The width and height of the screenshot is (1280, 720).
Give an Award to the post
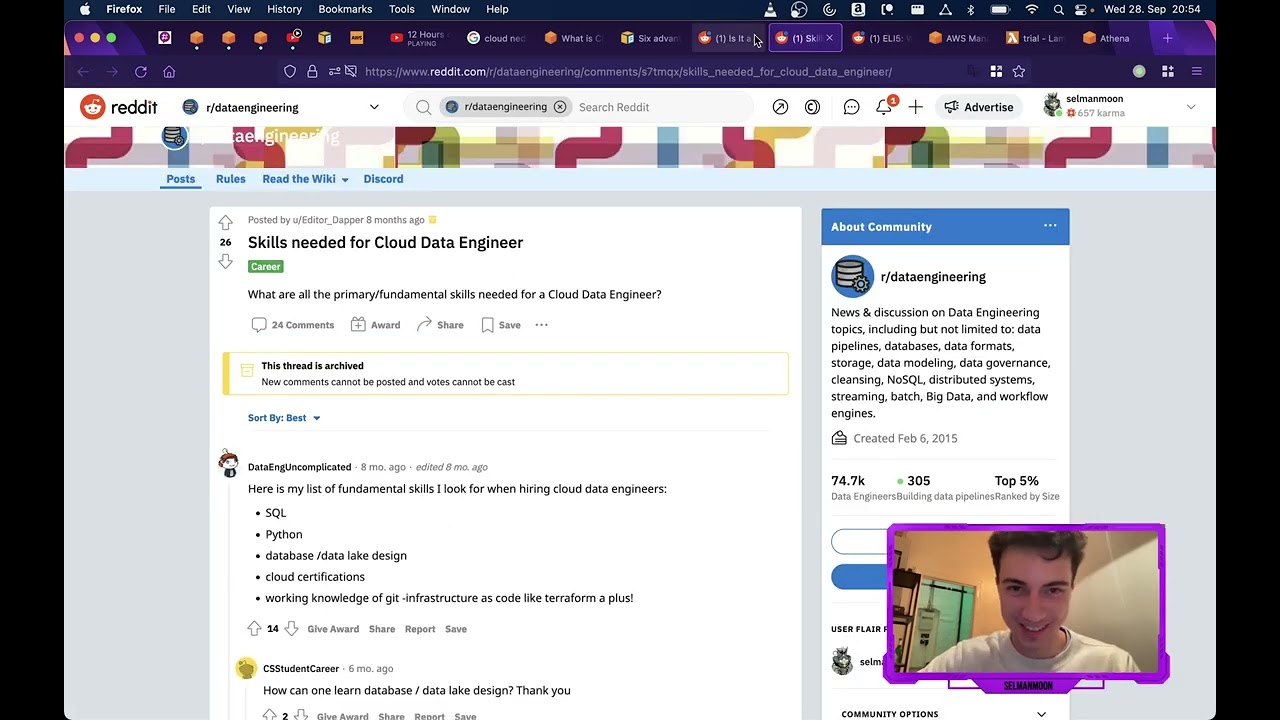375,325
